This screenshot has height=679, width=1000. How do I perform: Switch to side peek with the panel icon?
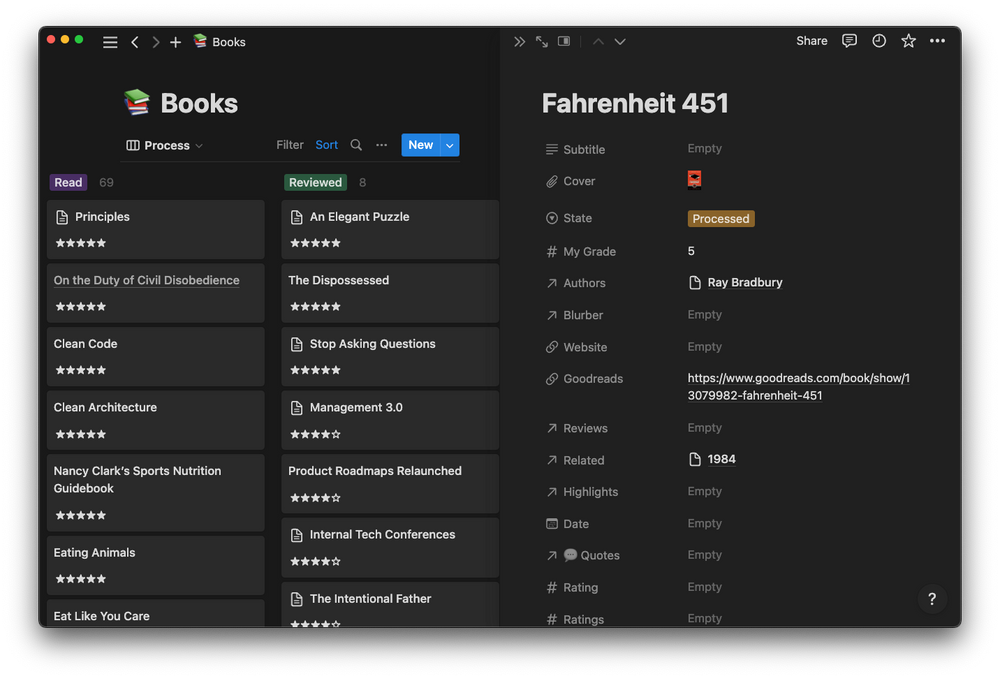[x=563, y=41]
